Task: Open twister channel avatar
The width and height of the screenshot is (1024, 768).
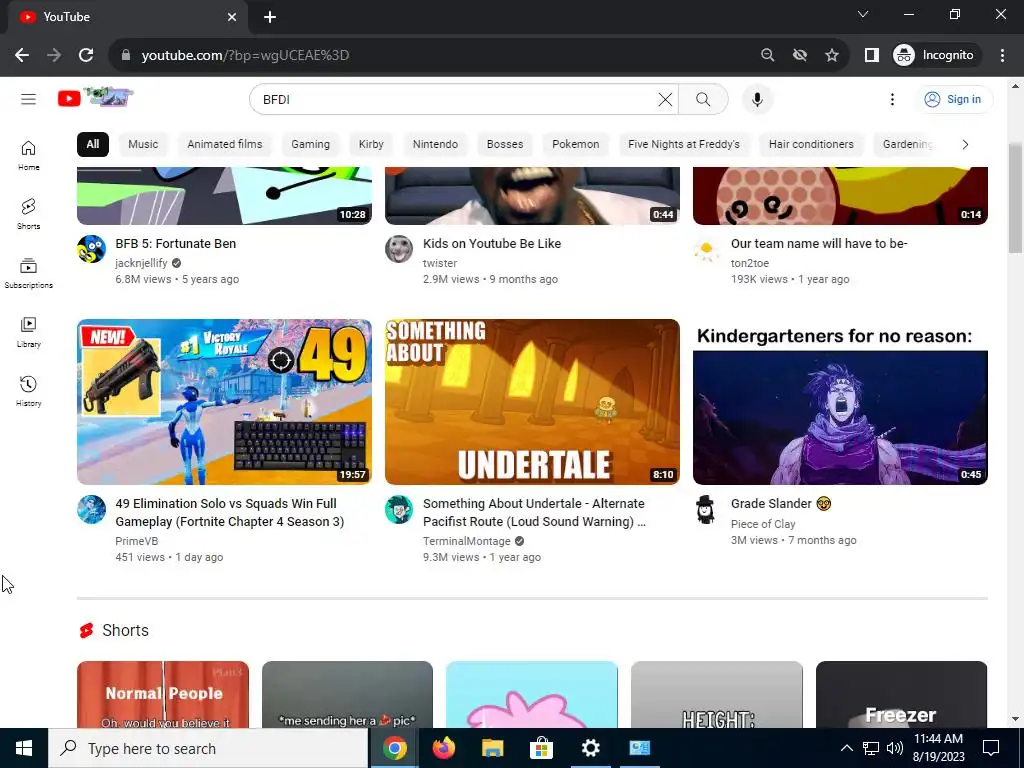Action: click(x=398, y=249)
